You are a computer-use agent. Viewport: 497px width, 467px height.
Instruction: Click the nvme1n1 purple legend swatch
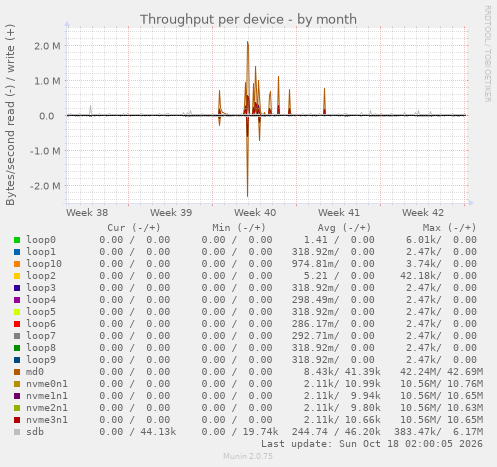(17, 396)
